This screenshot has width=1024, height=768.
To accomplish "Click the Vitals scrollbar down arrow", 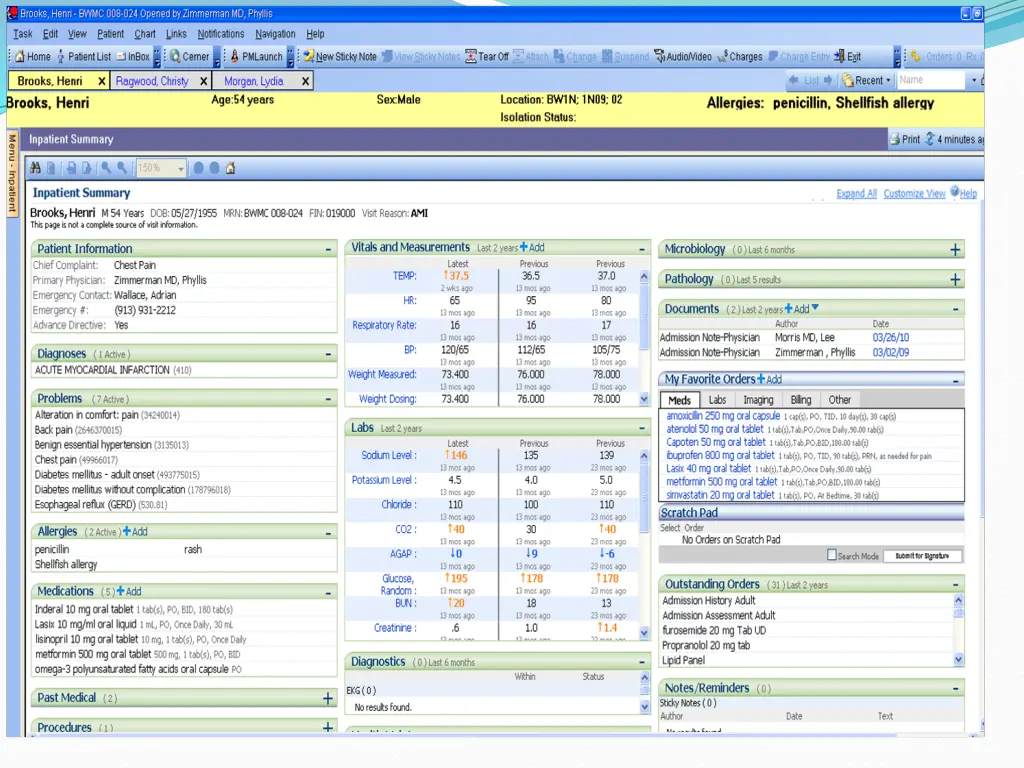I will pyautogui.click(x=644, y=398).
